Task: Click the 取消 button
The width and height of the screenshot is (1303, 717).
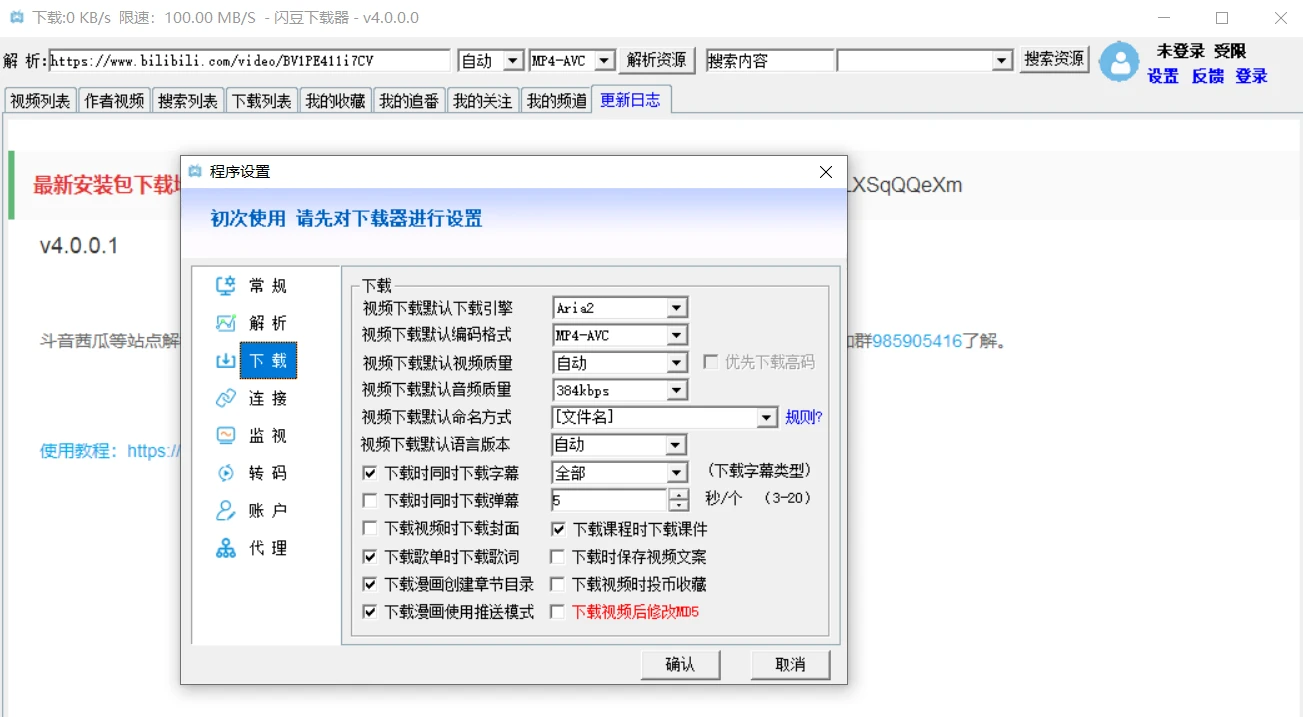Action: (x=790, y=664)
